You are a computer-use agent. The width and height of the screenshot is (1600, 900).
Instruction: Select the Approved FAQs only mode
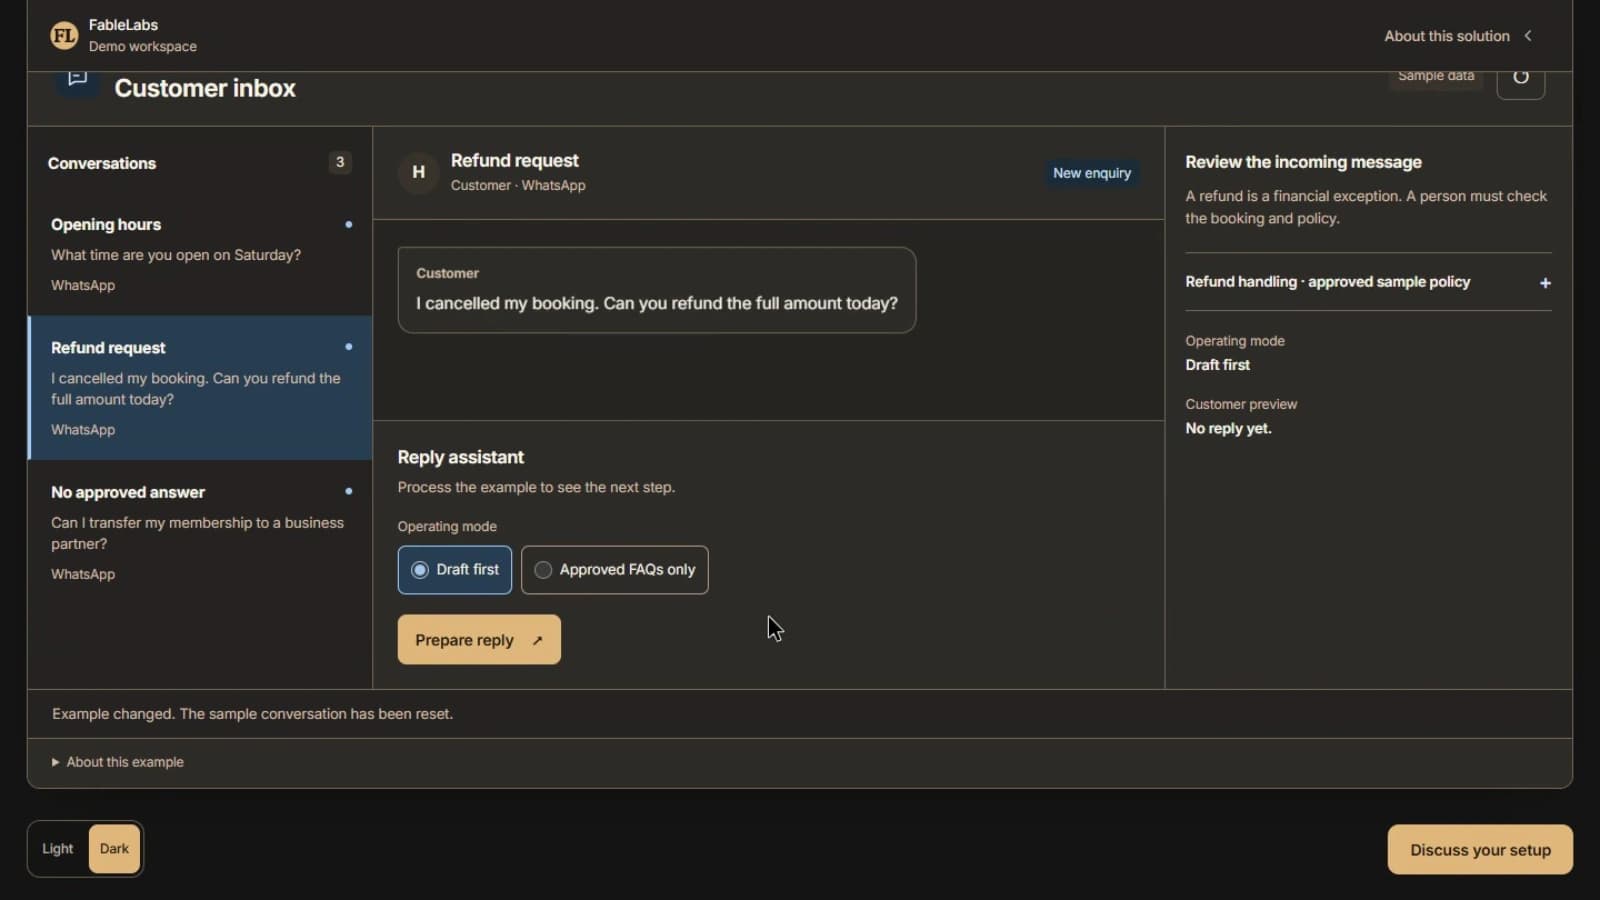615,570
